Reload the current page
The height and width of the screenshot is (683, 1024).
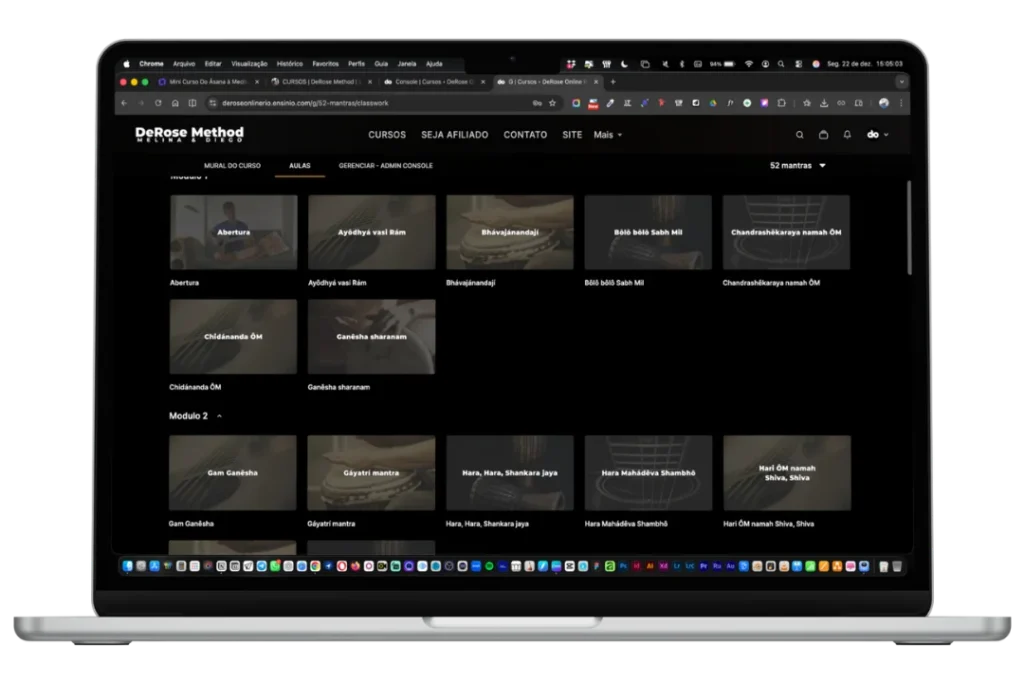pos(158,103)
